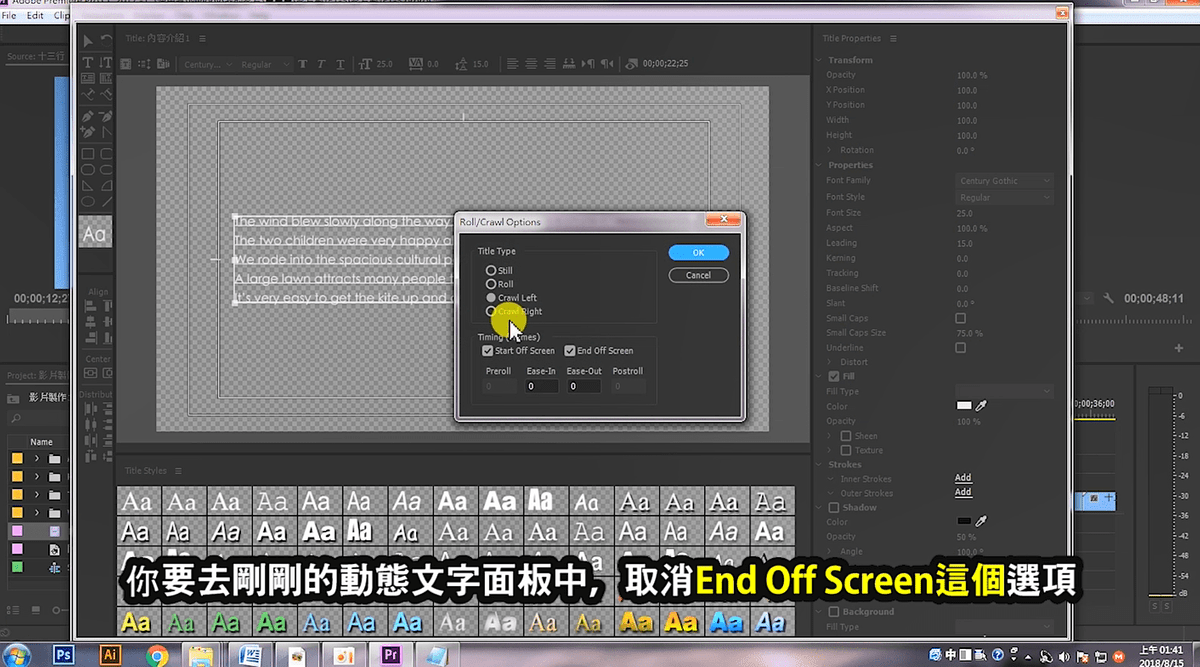Click the Bold text style icon
Viewport: 1200px width, 667px height.
pos(304,64)
